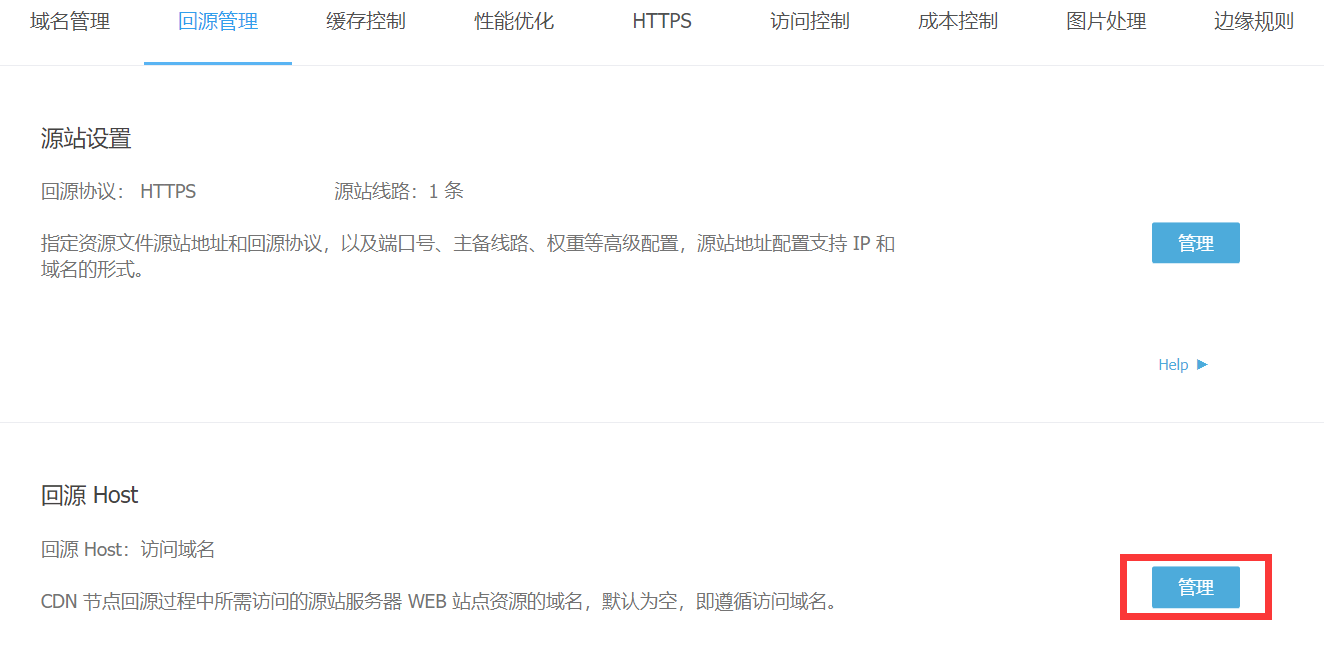
Task: Select the 回源管理 tab
Action: click(218, 22)
